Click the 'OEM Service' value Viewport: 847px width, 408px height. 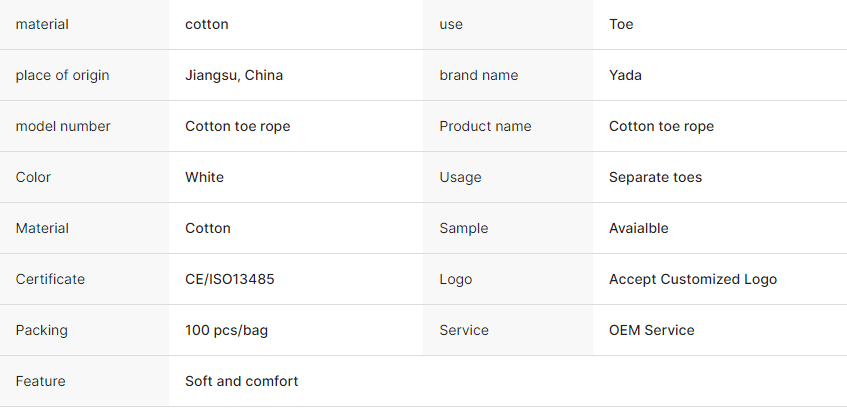coord(651,330)
